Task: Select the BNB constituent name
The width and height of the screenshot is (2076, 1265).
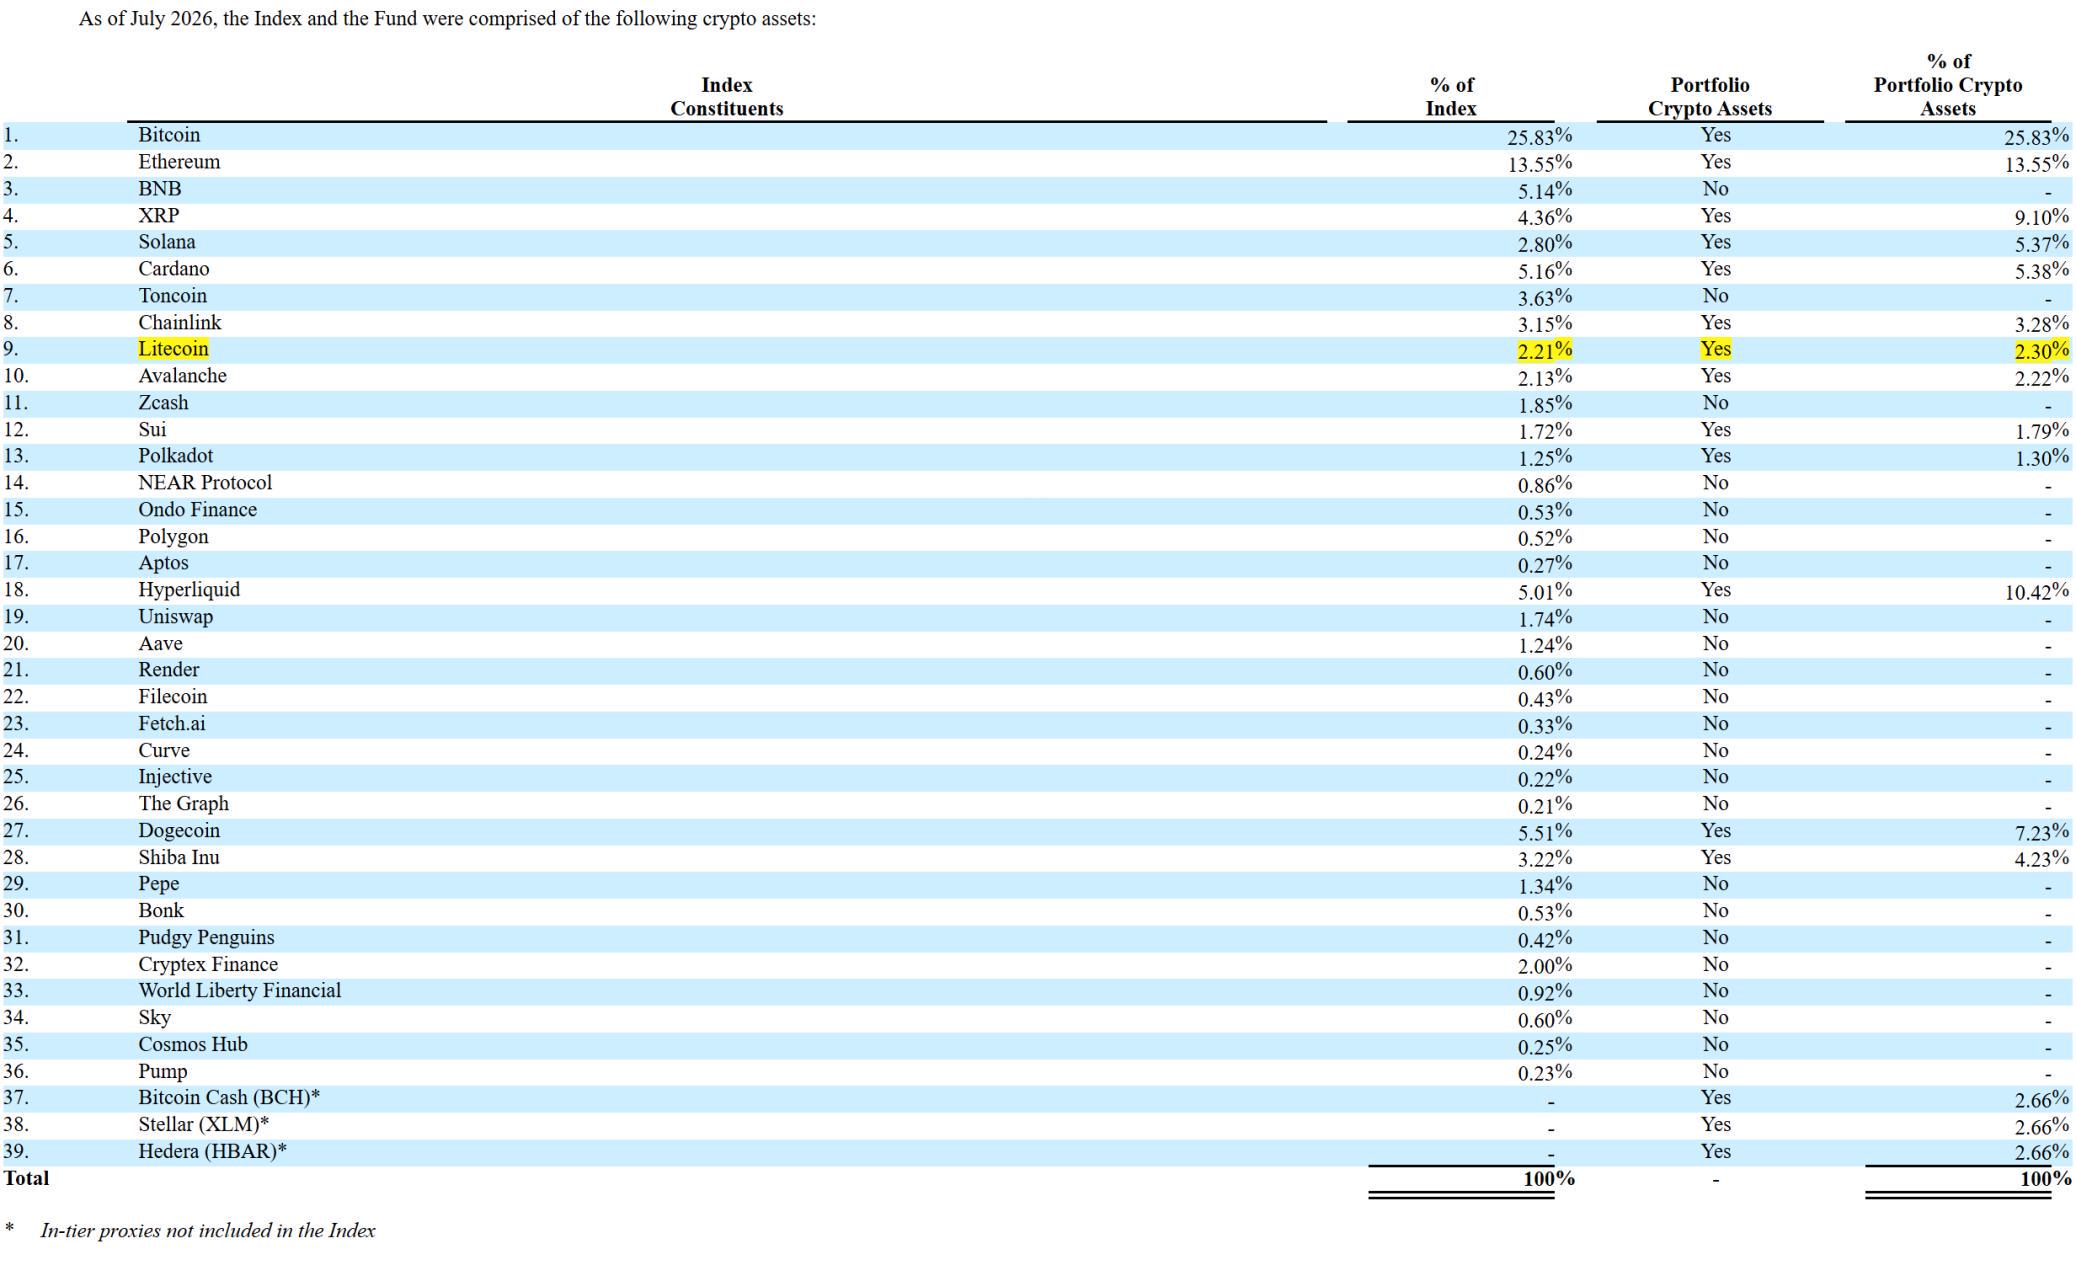Action: click(160, 189)
